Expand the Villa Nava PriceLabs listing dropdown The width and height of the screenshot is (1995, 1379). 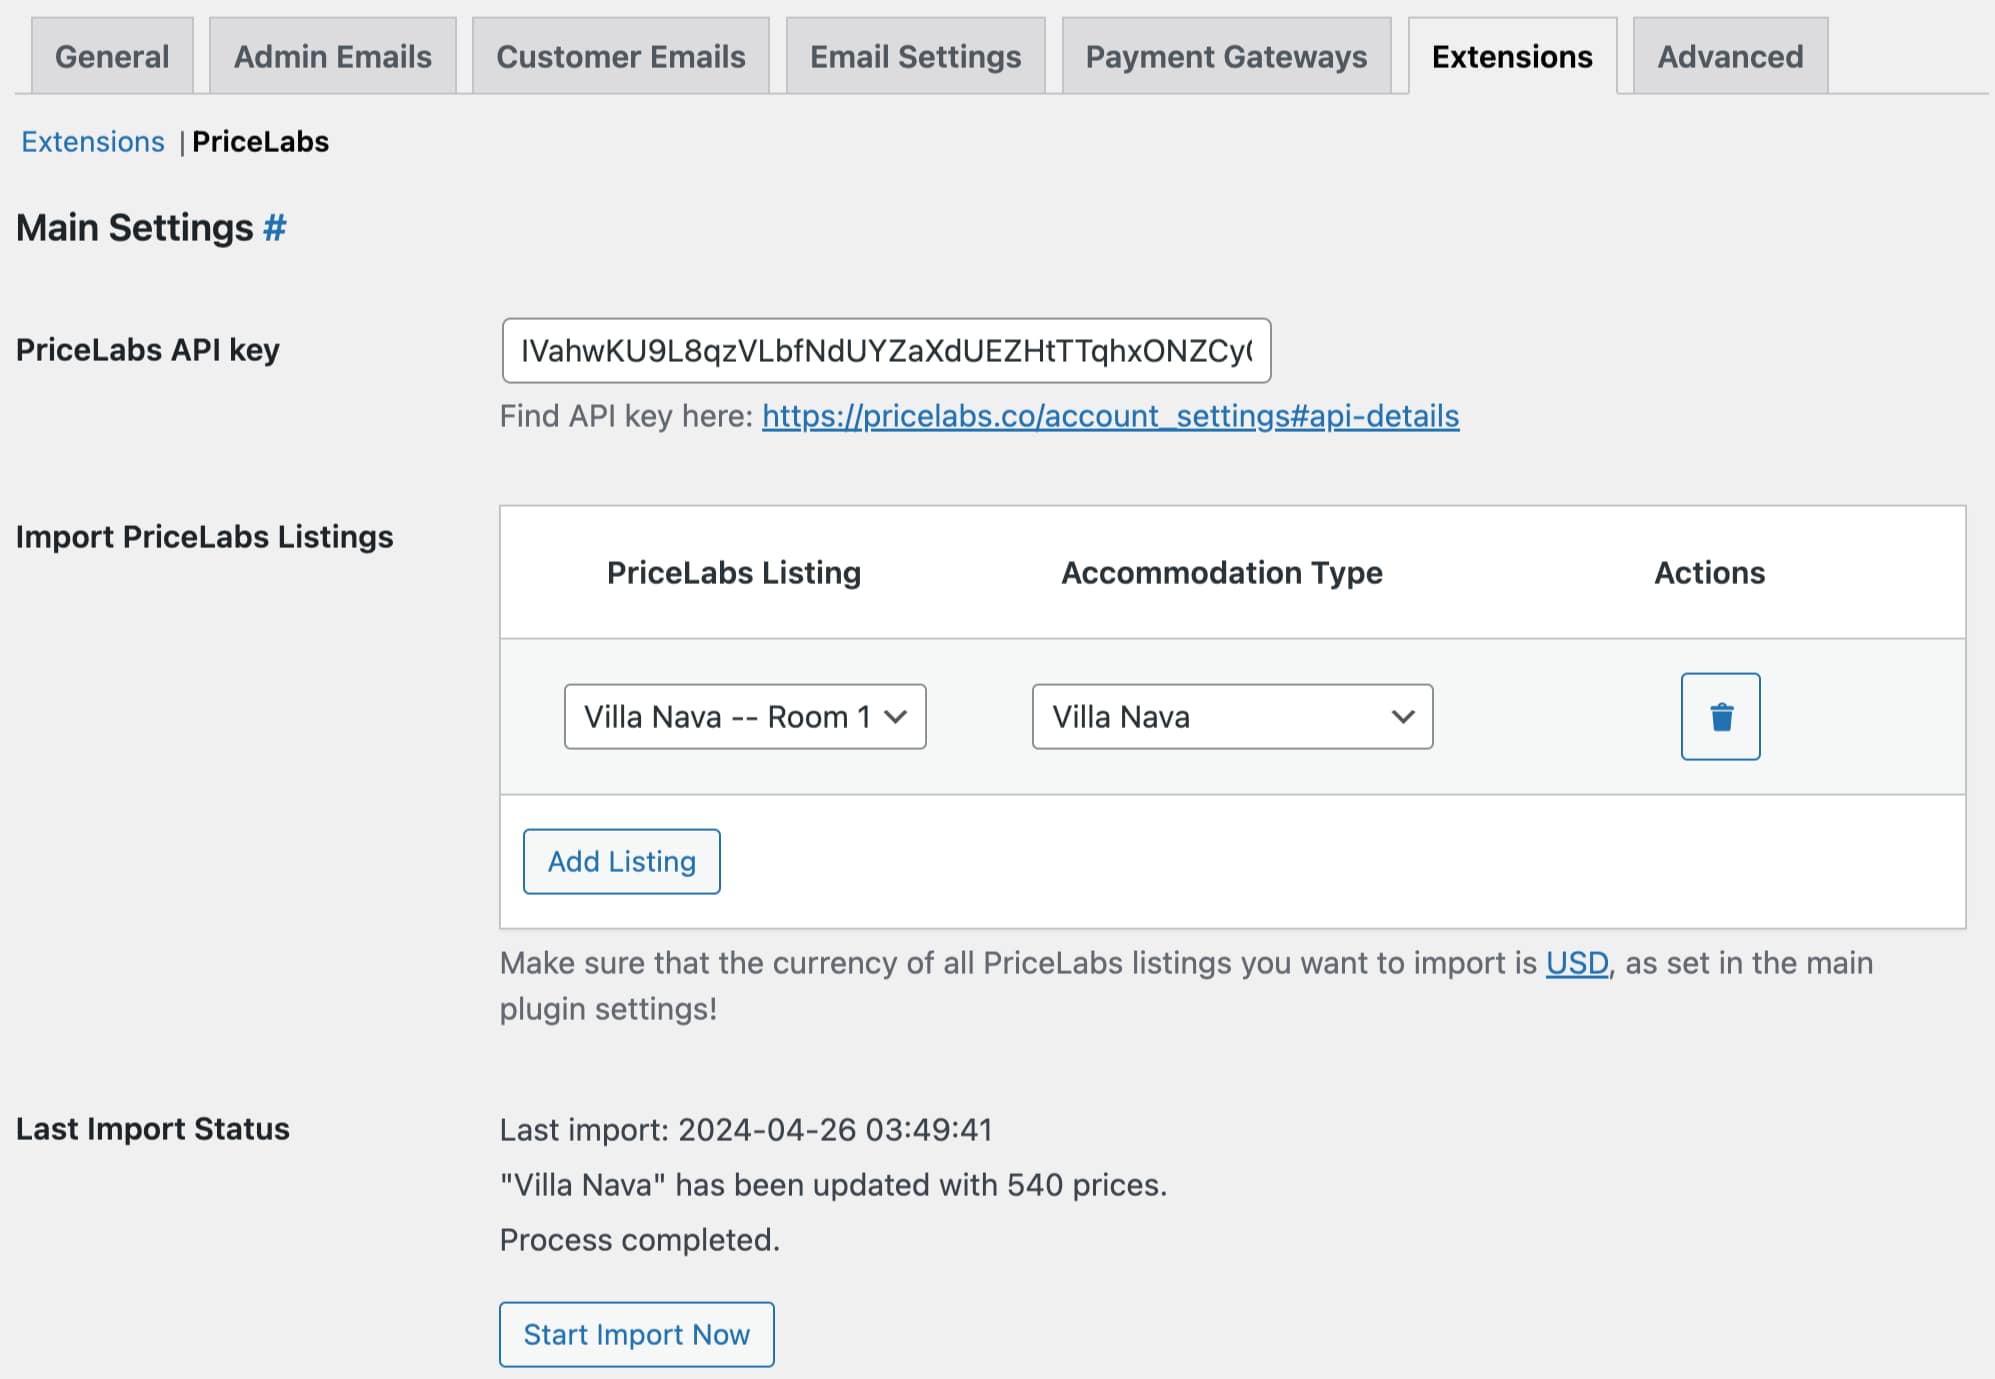tap(740, 715)
